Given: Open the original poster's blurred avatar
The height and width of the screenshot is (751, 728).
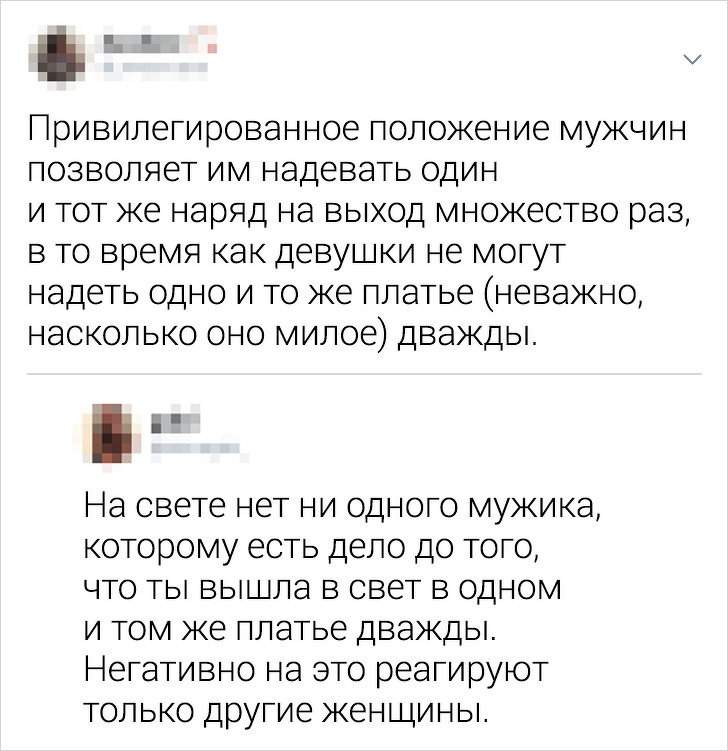Looking at the screenshot, I should click(x=58, y=57).
